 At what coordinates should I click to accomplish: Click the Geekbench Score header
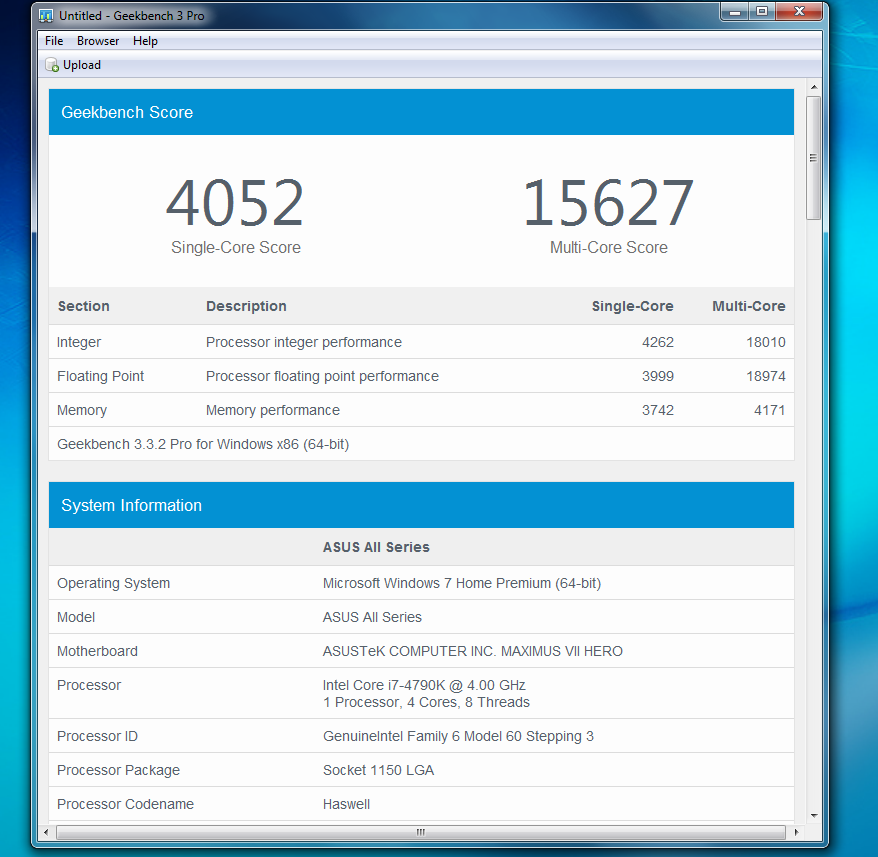click(x=421, y=112)
